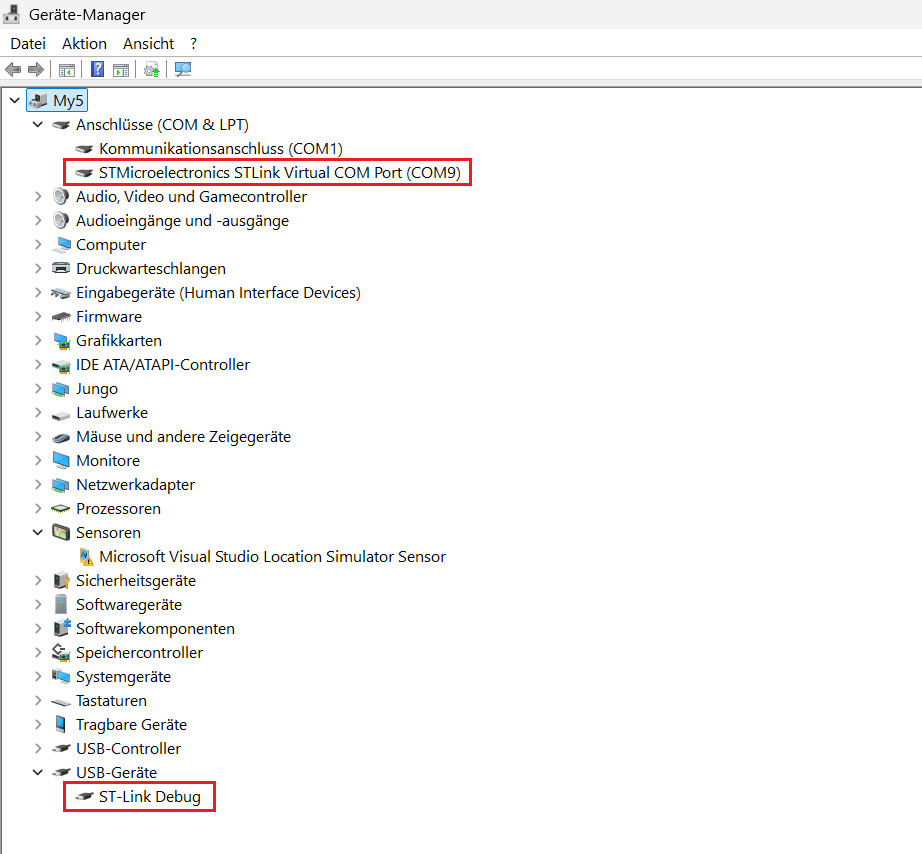
Task: Click the Forward arrow toolbar icon
Action: click(36, 69)
